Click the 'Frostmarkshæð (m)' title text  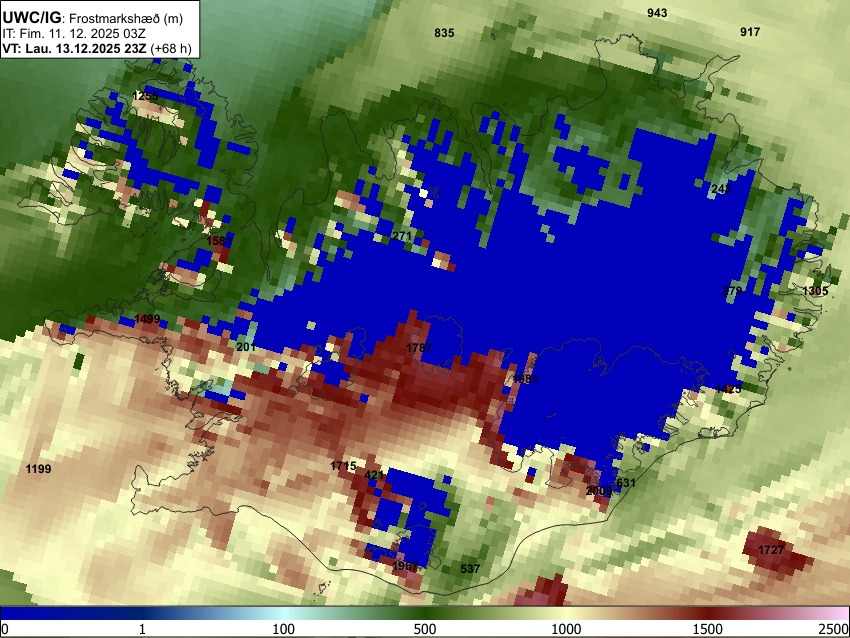[126, 18]
